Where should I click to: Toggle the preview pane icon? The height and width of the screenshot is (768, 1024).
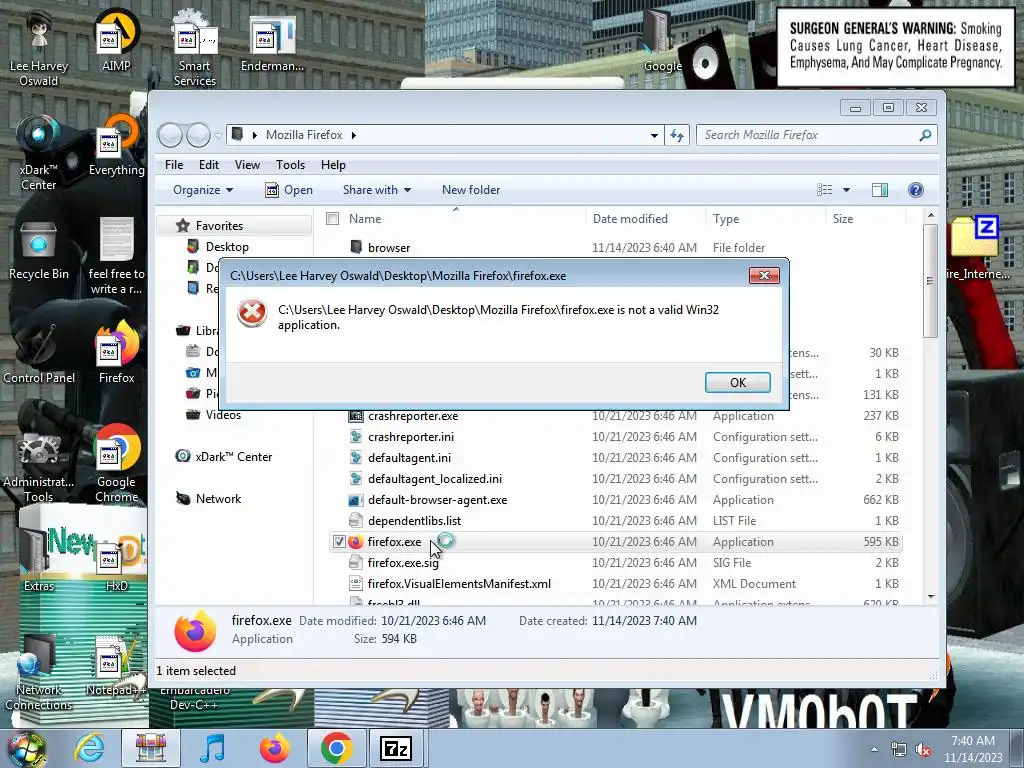pos(880,190)
